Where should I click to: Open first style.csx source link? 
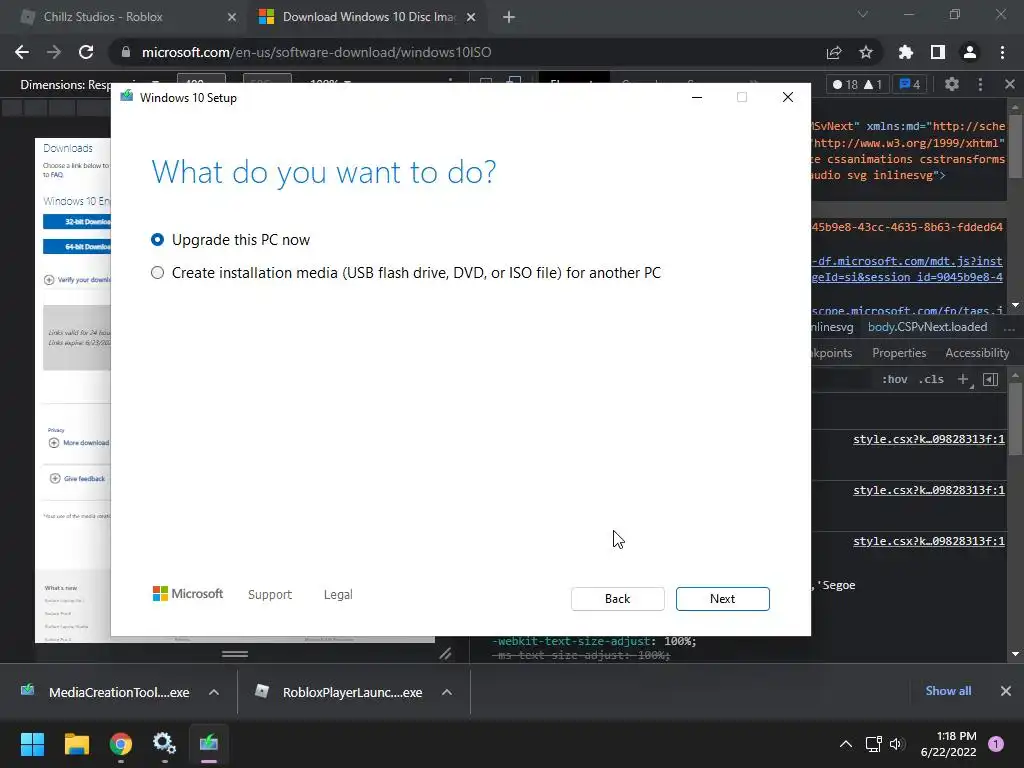tap(929, 439)
